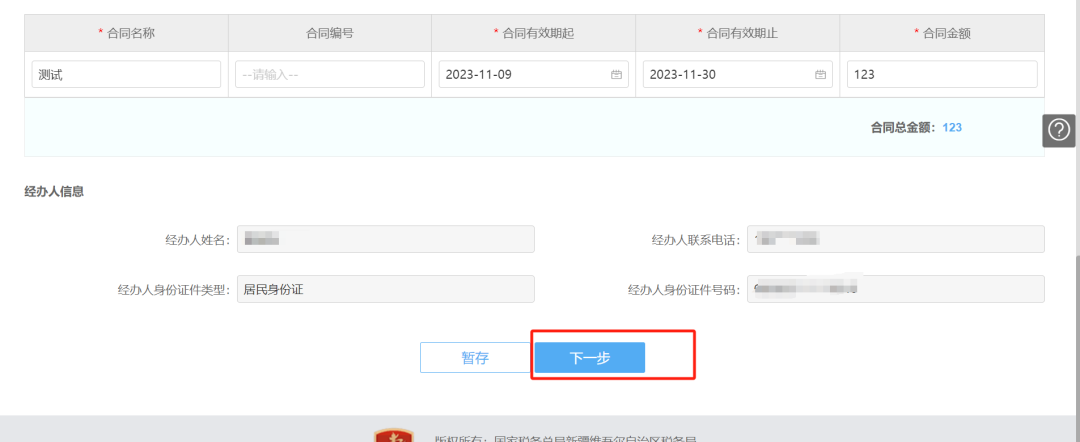Click the 合同有效期止 column header

(x=738, y=33)
